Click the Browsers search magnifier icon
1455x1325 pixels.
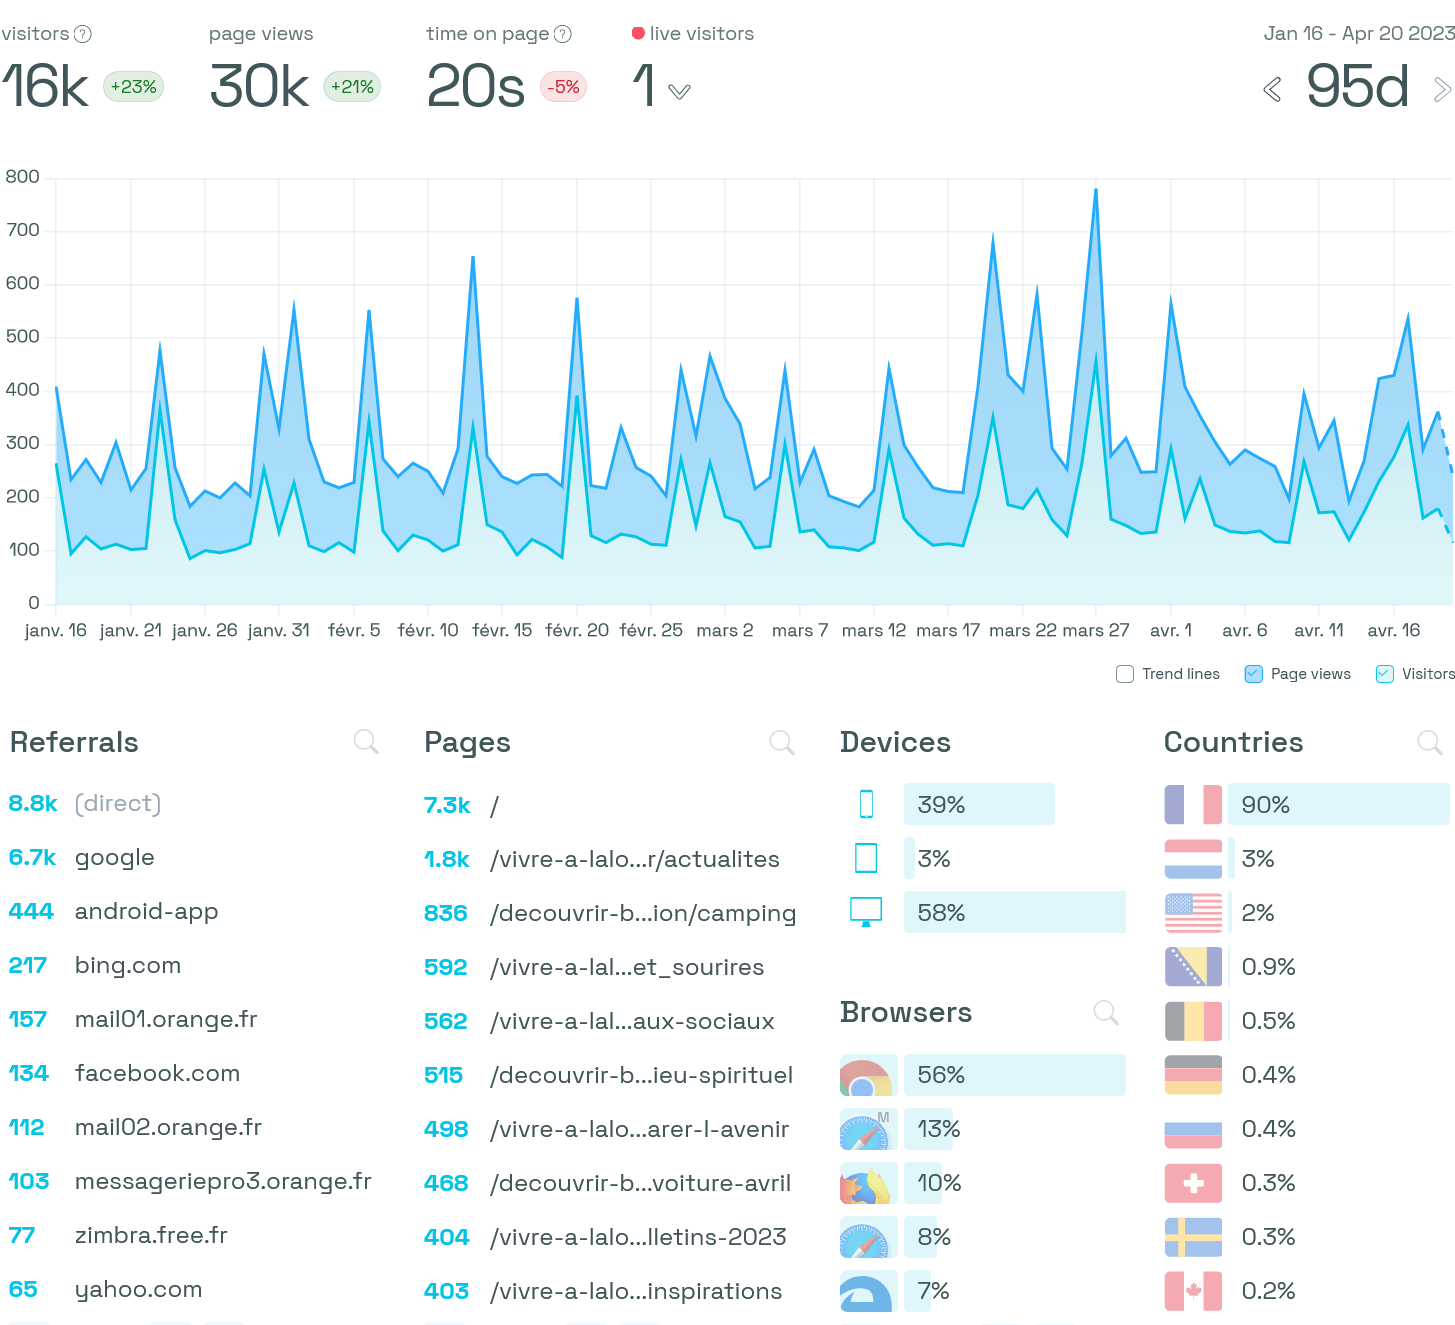[x=1106, y=1012]
